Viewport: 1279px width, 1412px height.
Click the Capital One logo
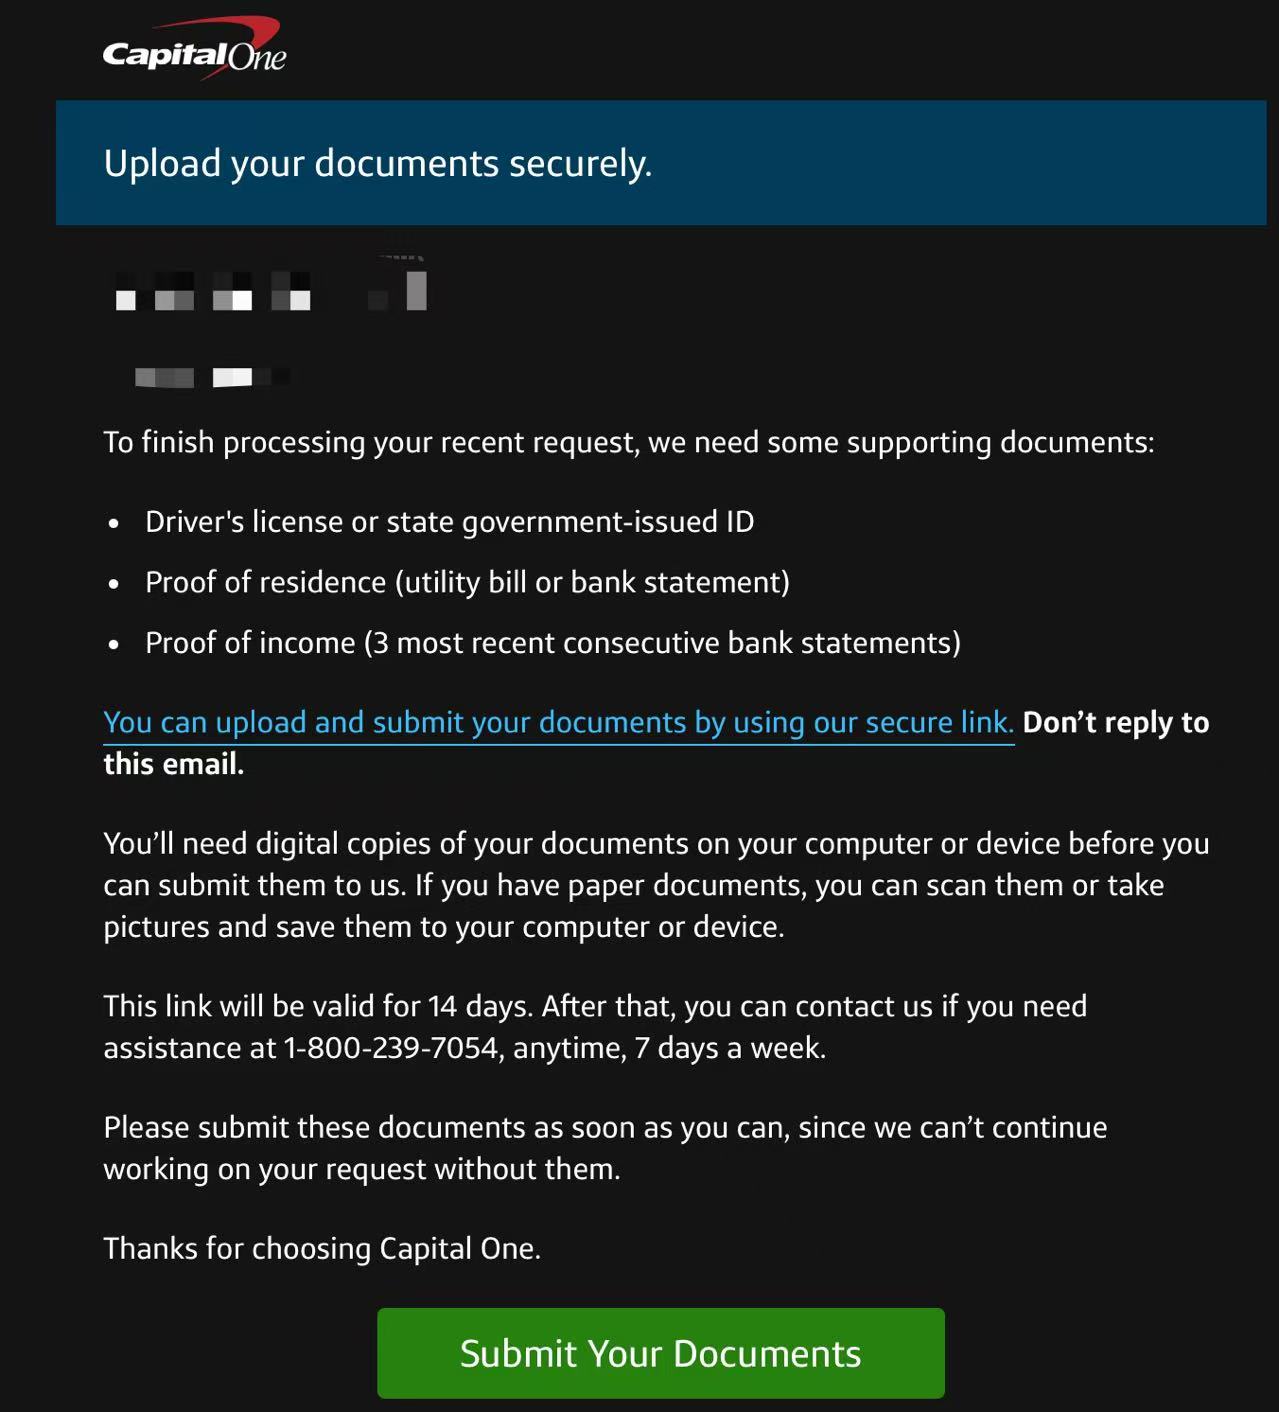tap(194, 51)
